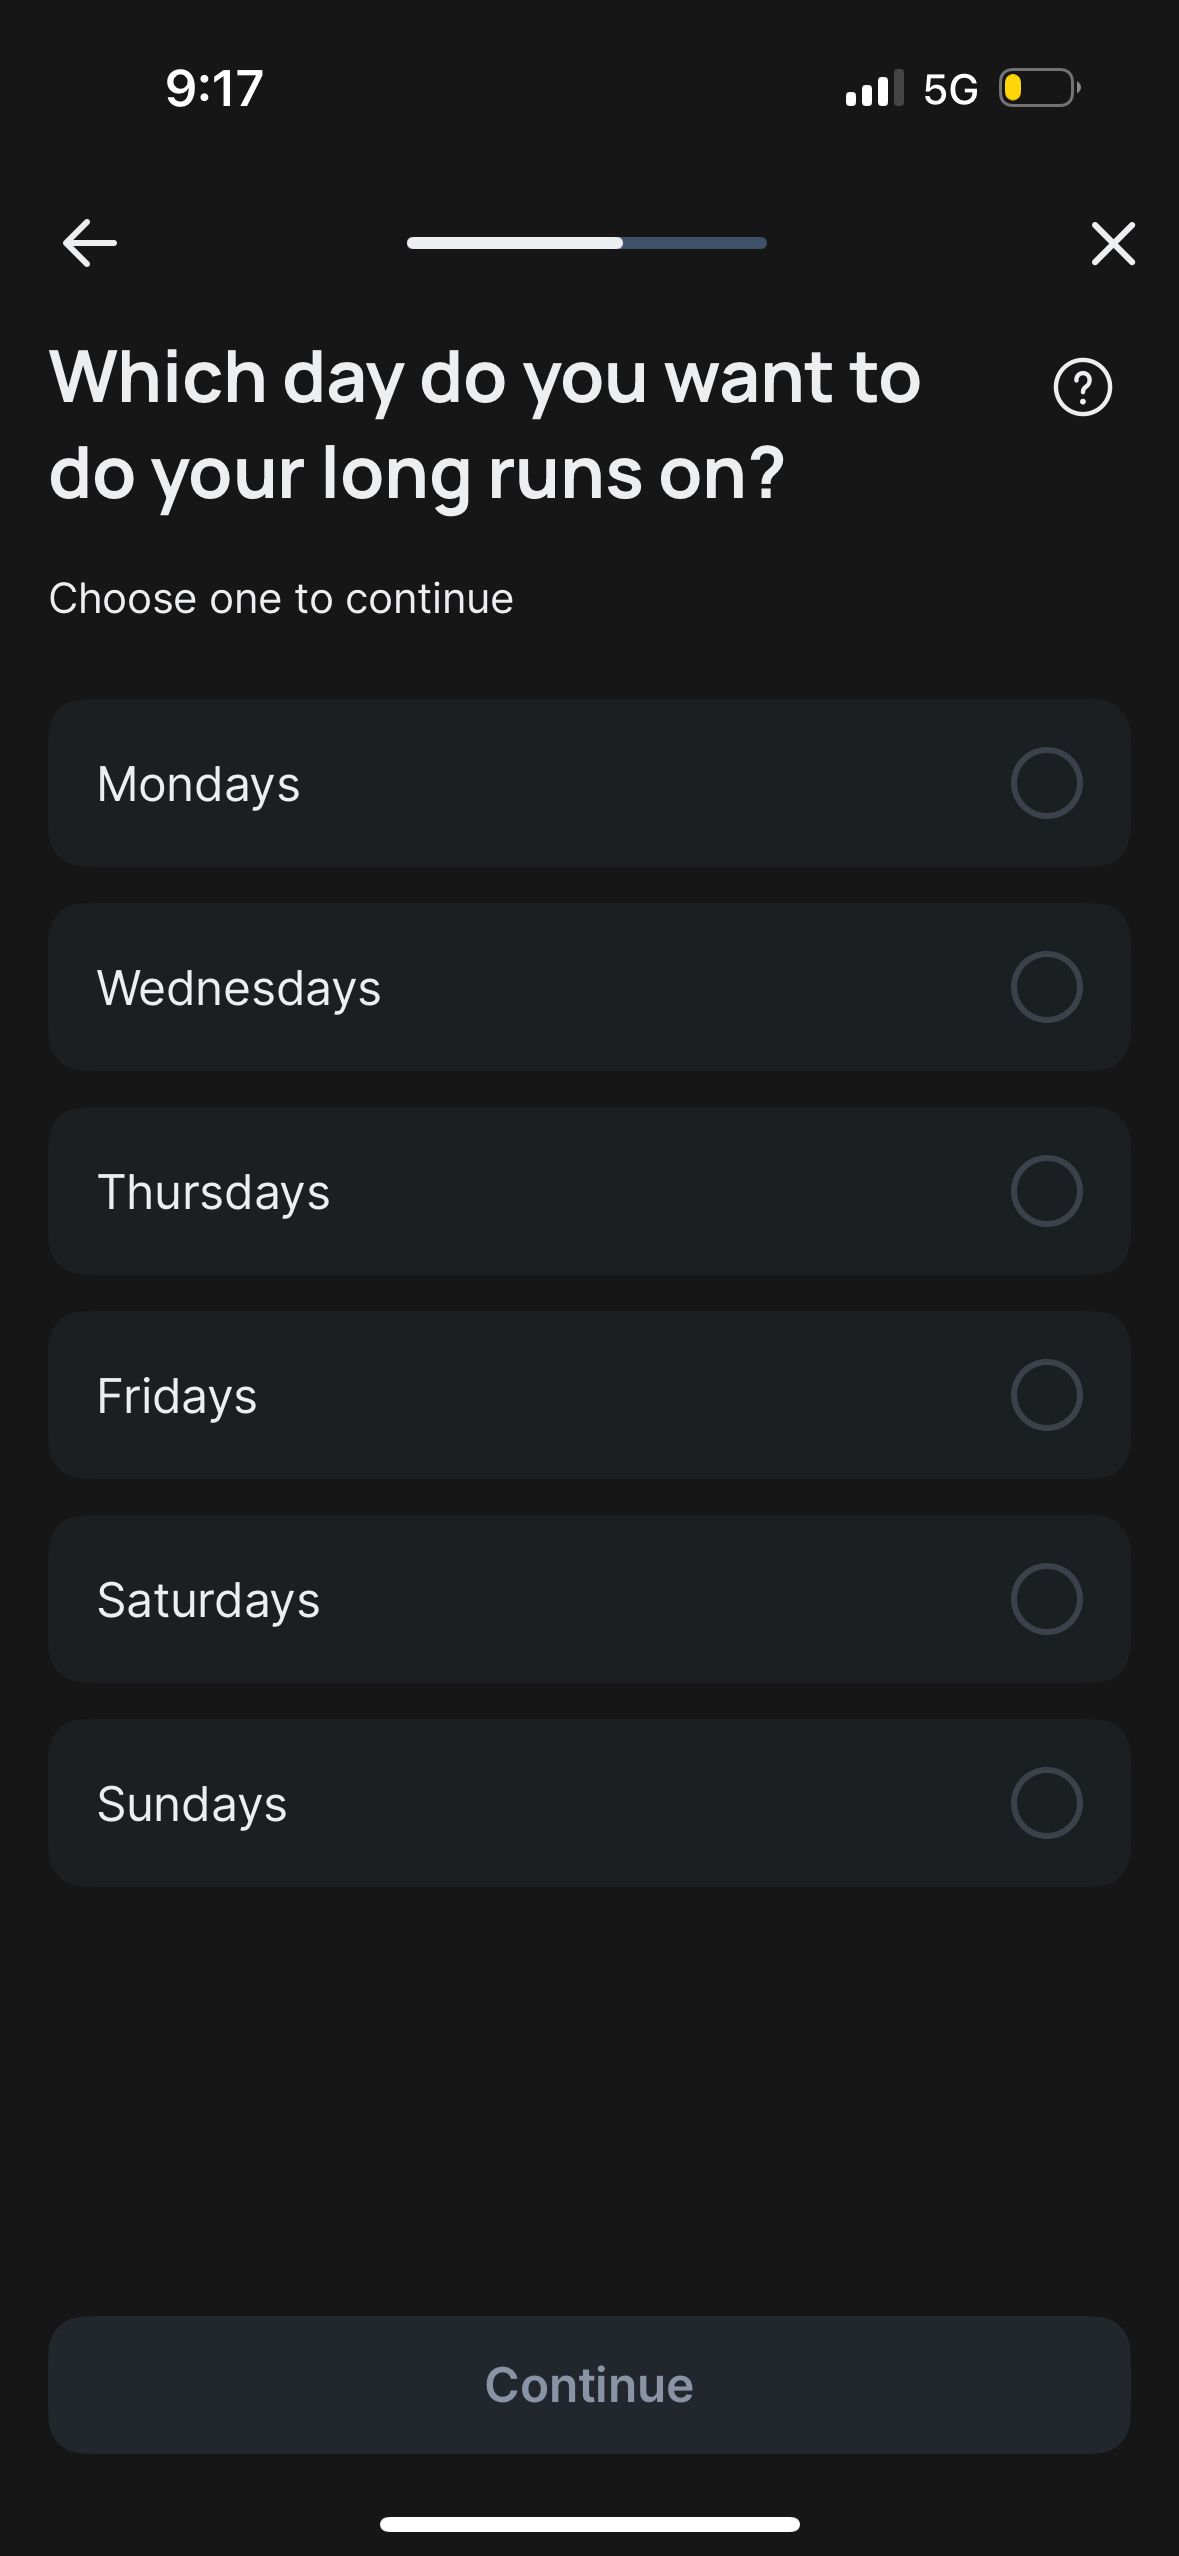Tap the battery indicator in status bar

pos(1039,88)
